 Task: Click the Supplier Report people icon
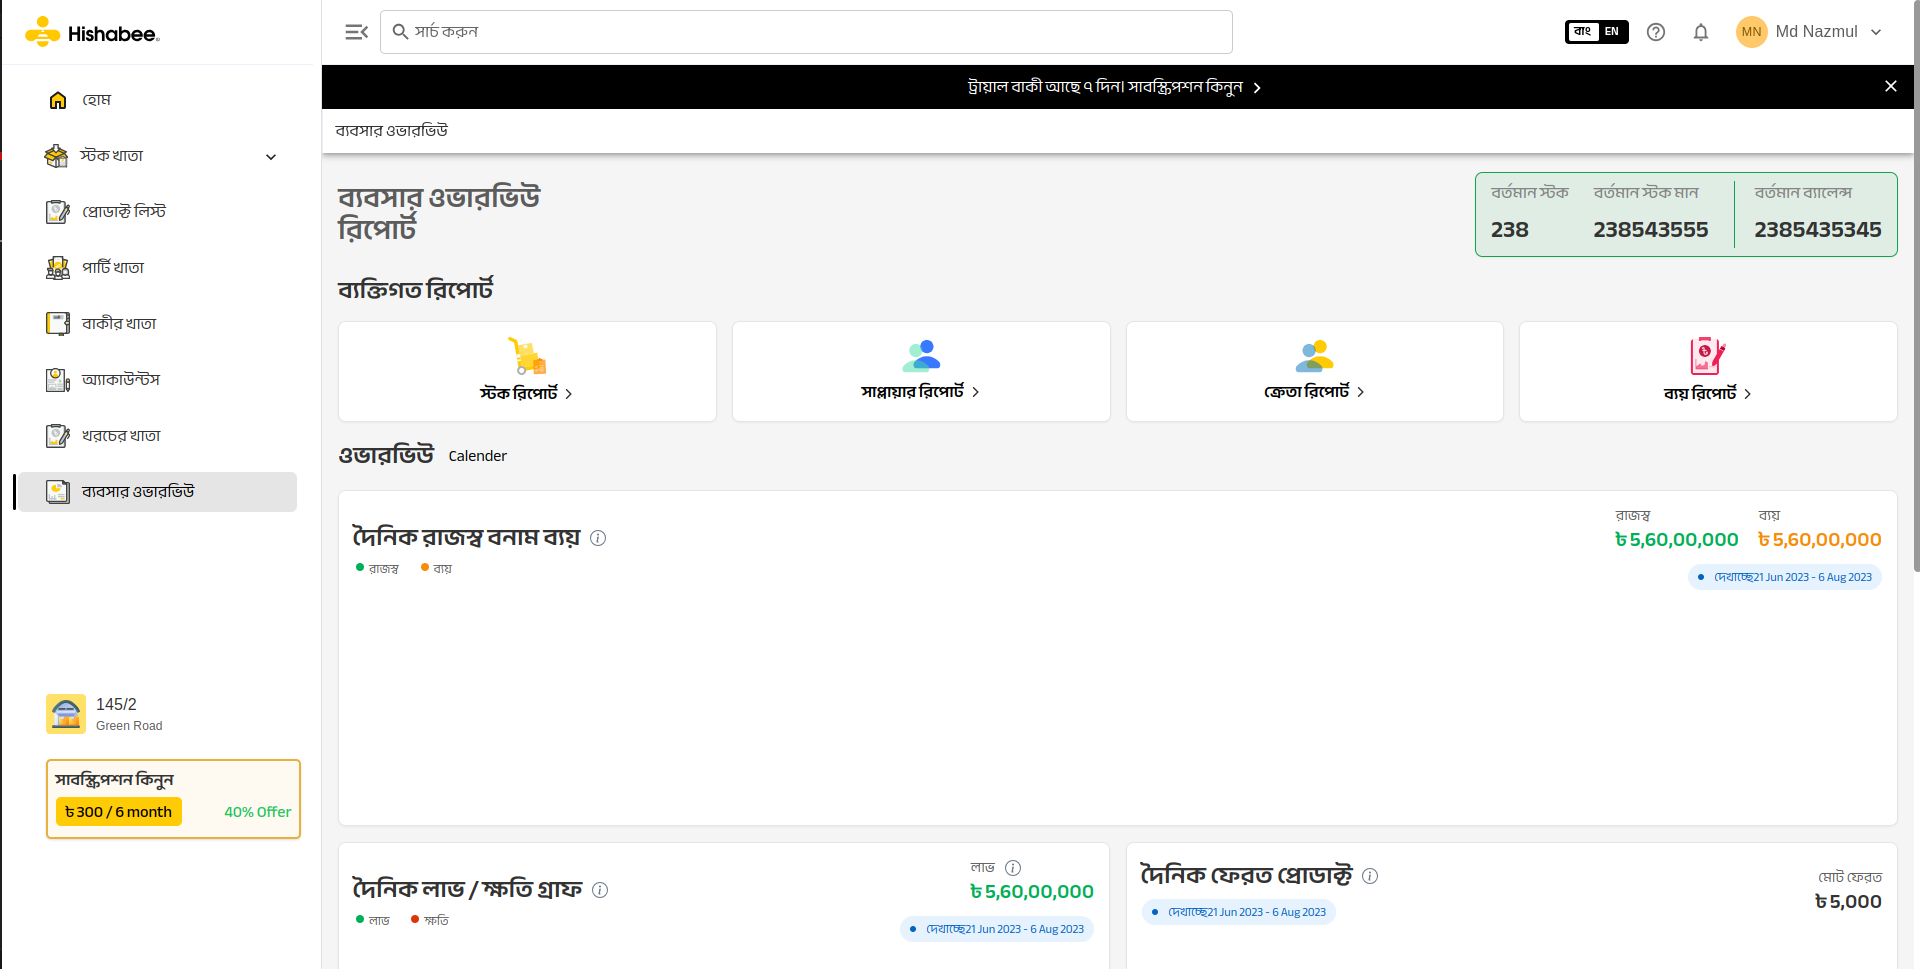click(x=921, y=356)
